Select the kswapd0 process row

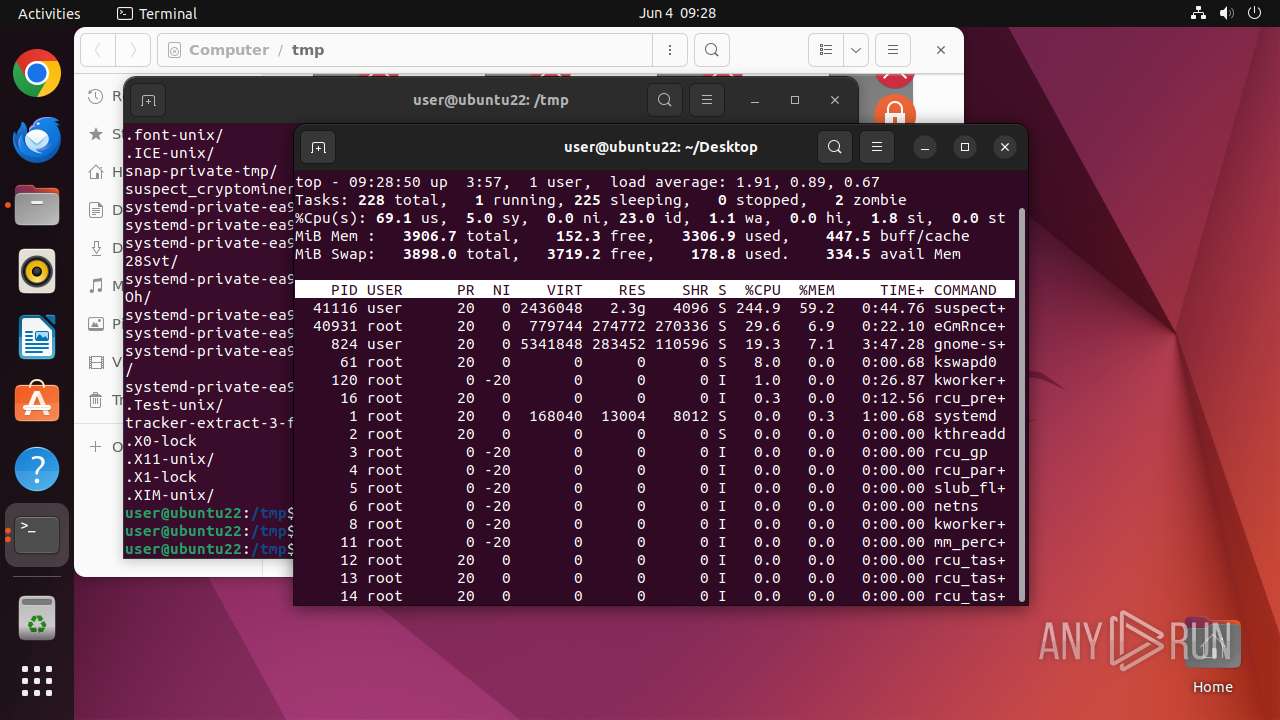pos(655,362)
